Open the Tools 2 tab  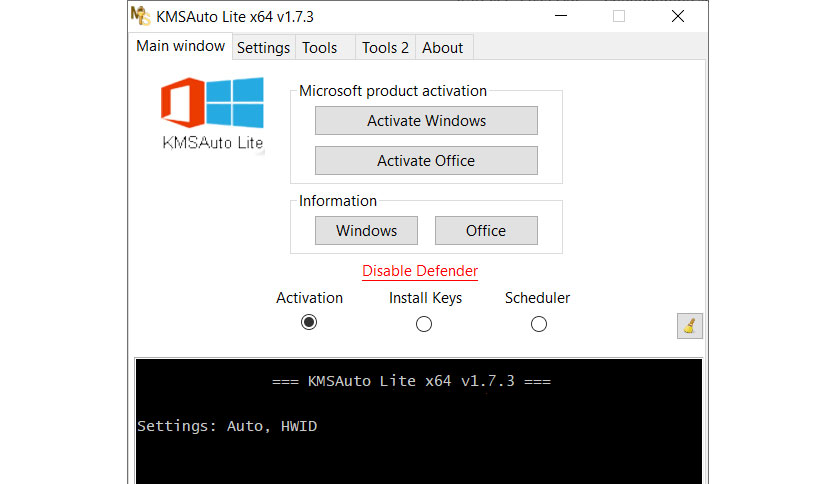coord(385,48)
